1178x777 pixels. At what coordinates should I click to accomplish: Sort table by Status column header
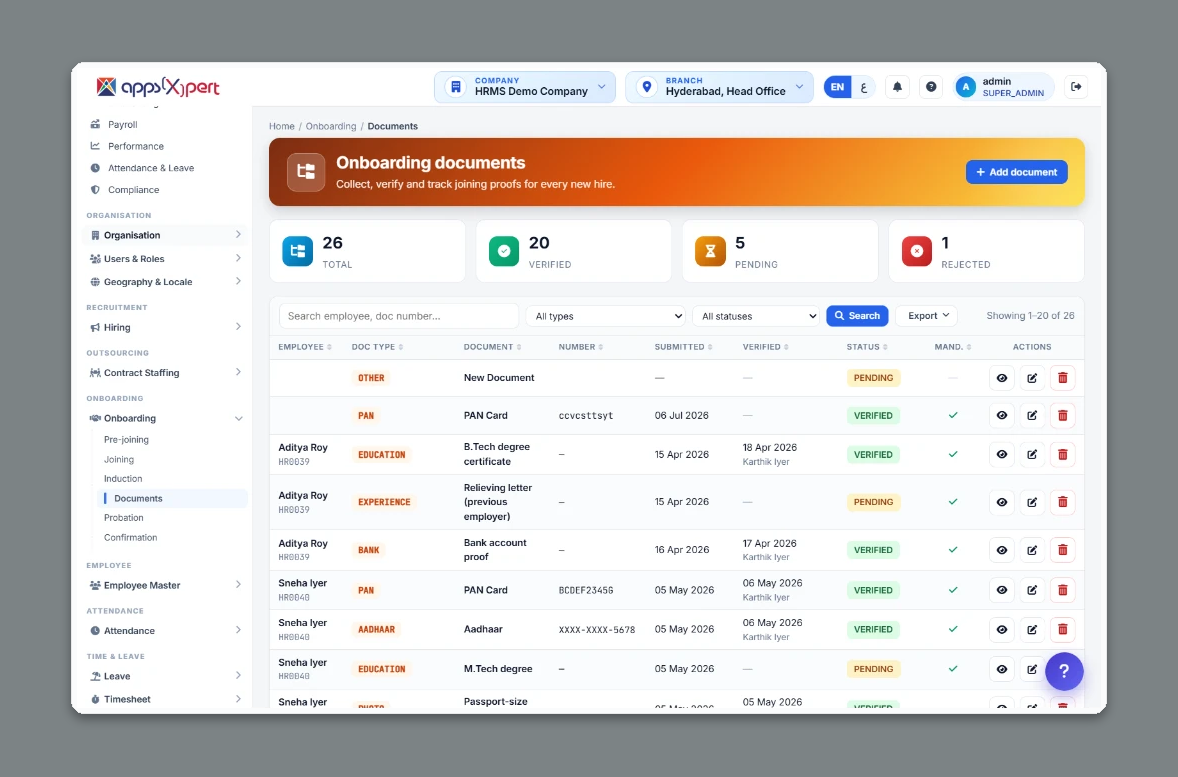tap(867, 347)
